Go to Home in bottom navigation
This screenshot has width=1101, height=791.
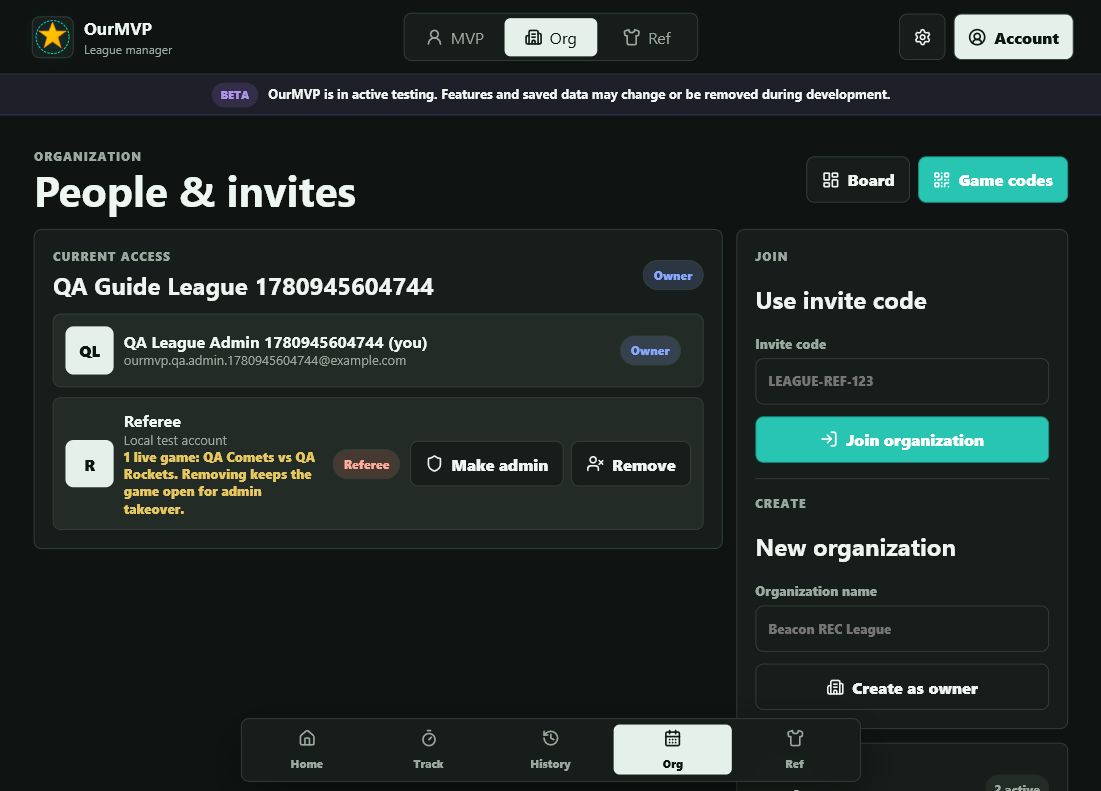tap(307, 750)
